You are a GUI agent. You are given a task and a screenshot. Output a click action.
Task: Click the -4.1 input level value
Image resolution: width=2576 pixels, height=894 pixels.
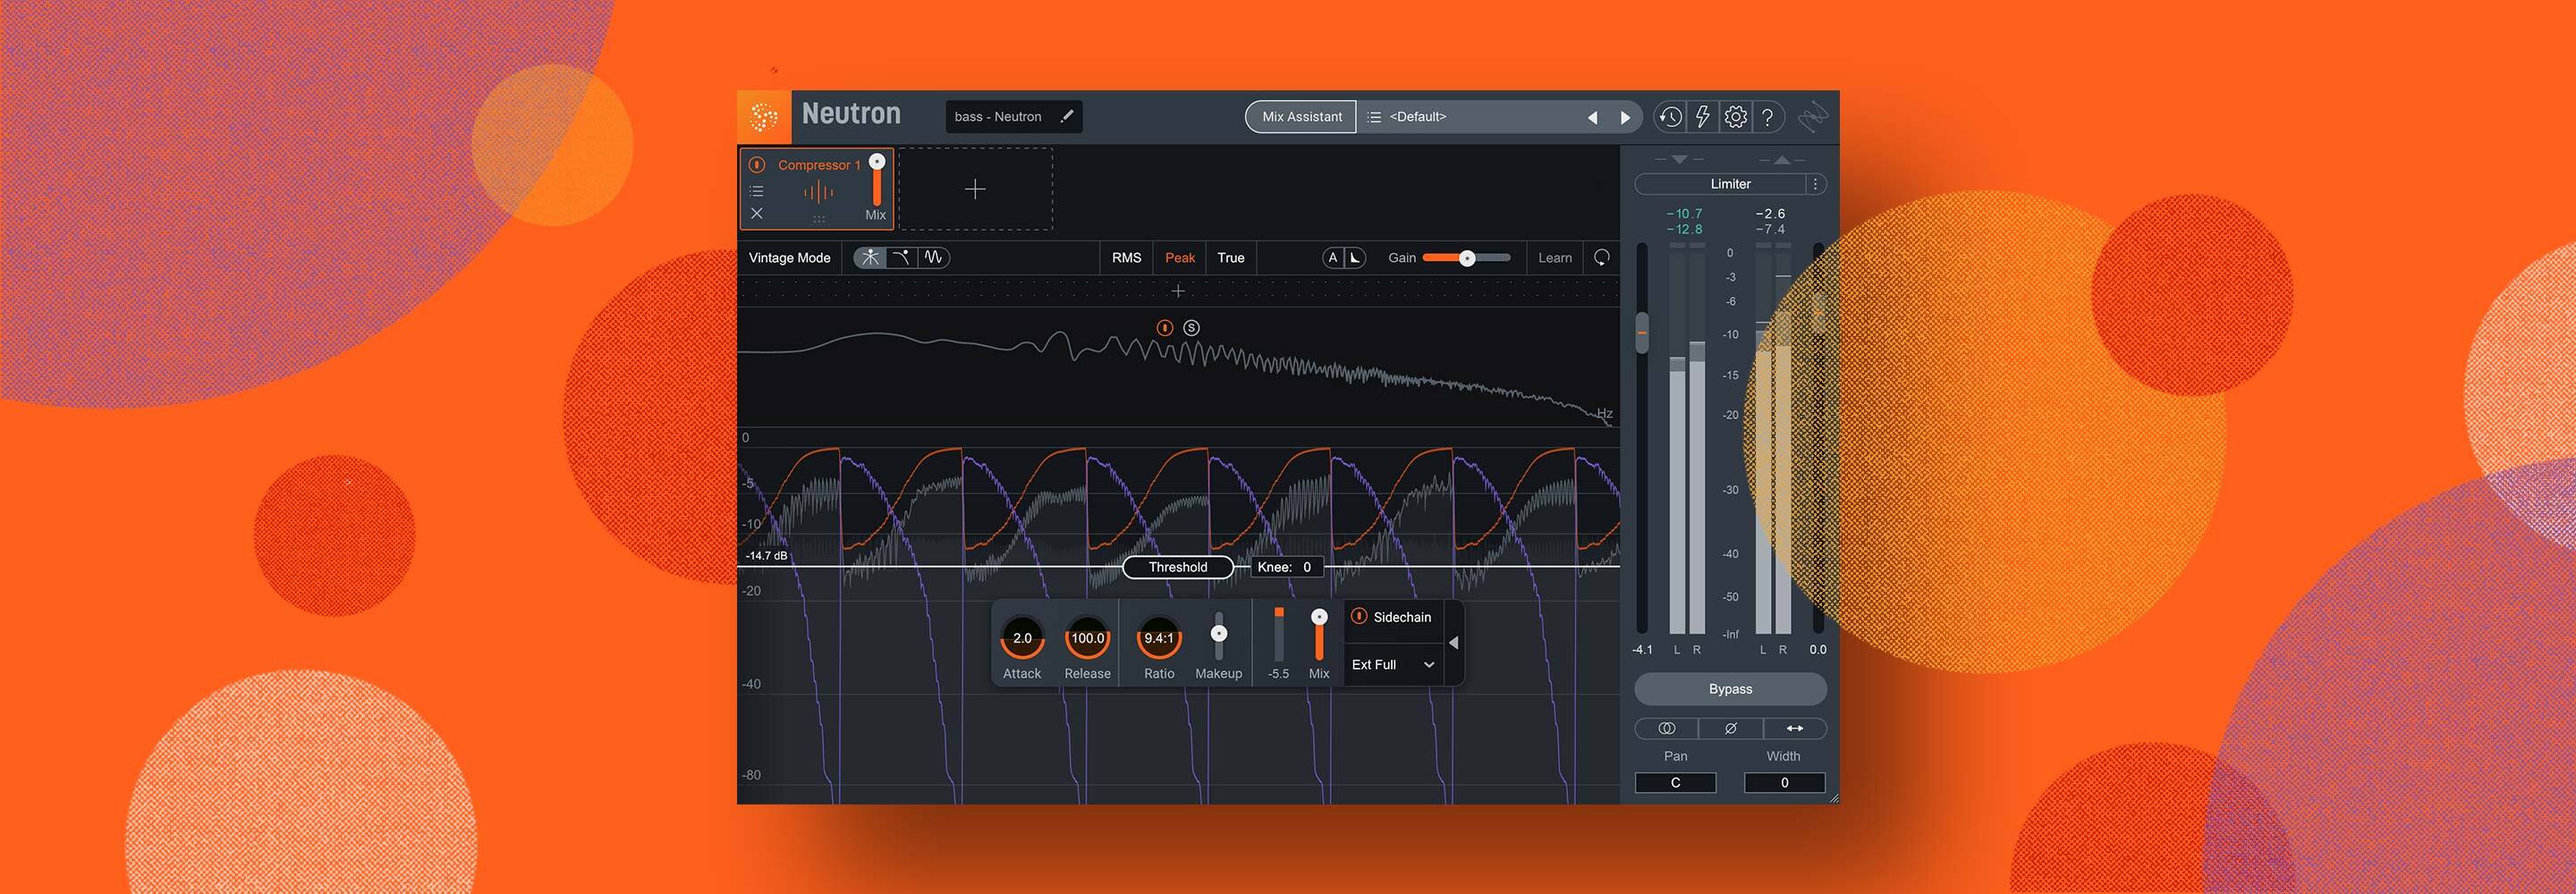(x=1642, y=650)
